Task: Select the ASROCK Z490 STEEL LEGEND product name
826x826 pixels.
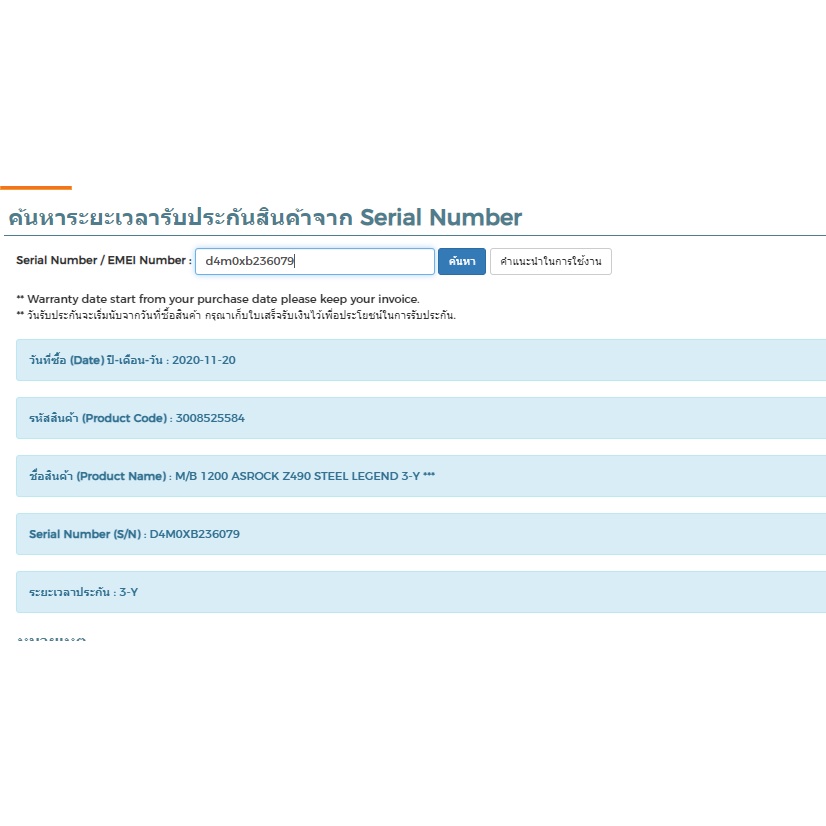Action: click(x=297, y=476)
